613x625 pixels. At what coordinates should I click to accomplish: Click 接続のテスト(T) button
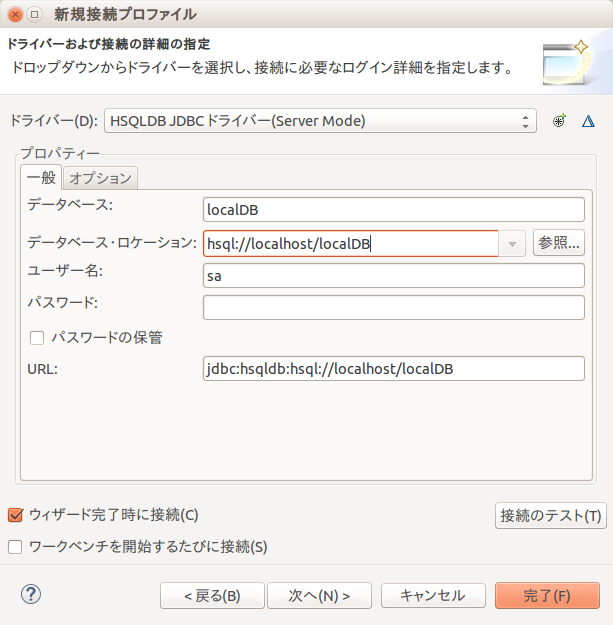pos(551,516)
